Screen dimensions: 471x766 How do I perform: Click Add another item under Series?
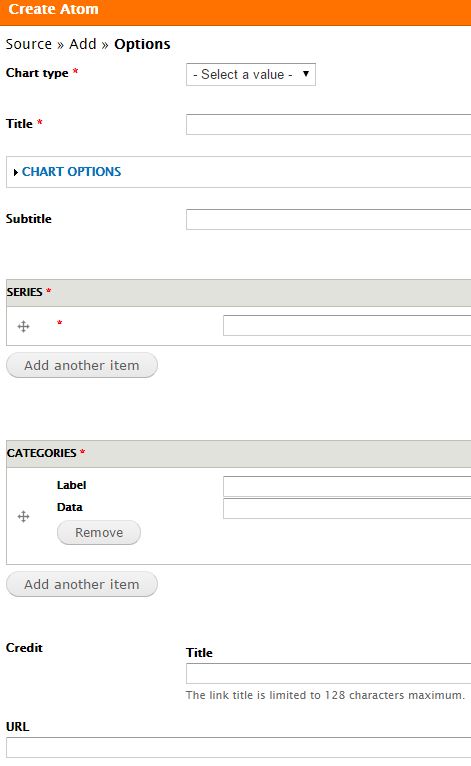click(x=82, y=365)
